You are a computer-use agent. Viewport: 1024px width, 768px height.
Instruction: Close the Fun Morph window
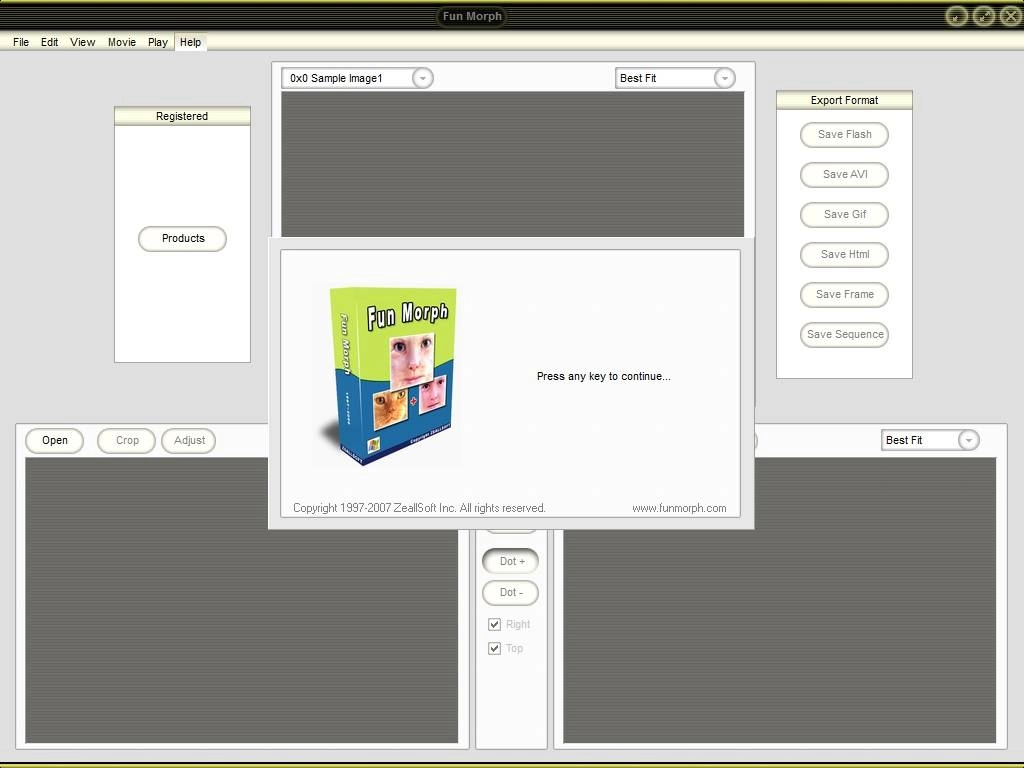click(x=1010, y=16)
